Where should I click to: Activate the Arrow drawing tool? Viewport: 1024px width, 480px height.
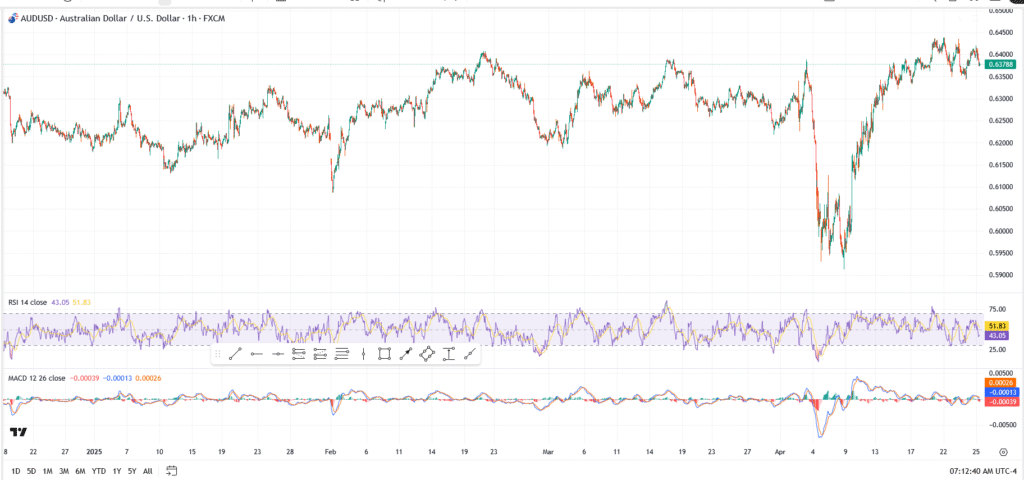pyautogui.click(x=405, y=353)
